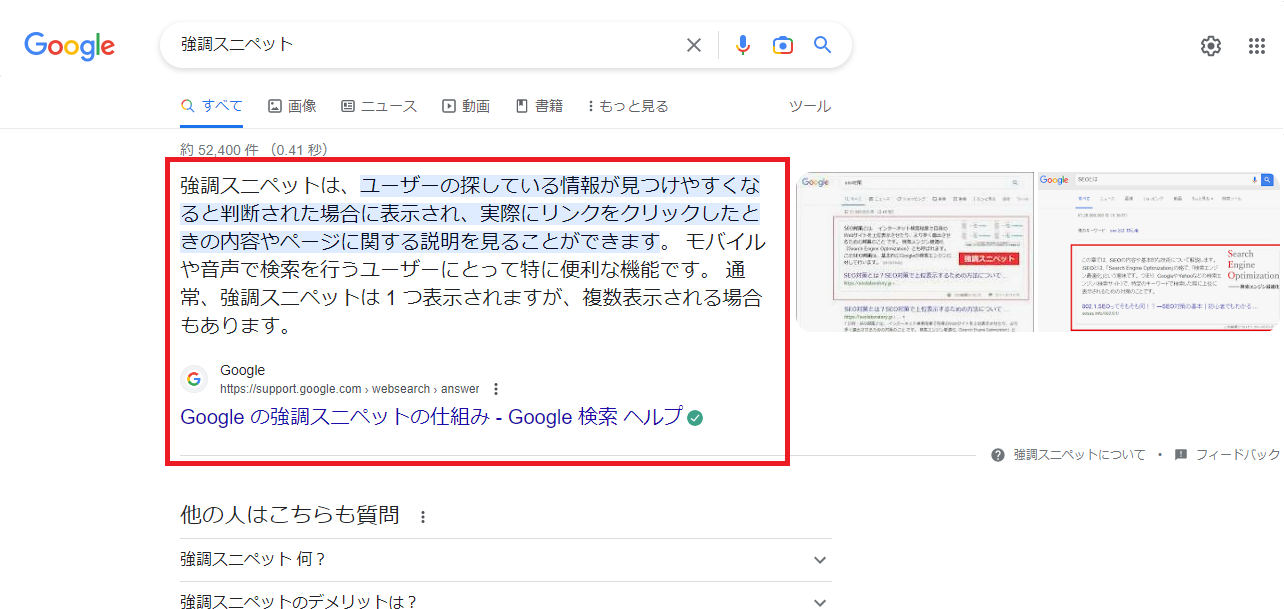Image resolution: width=1284 pixels, height=609 pixels.
Task: Open options beside 他の人はこちらも質問
Action: click(x=423, y=517)
